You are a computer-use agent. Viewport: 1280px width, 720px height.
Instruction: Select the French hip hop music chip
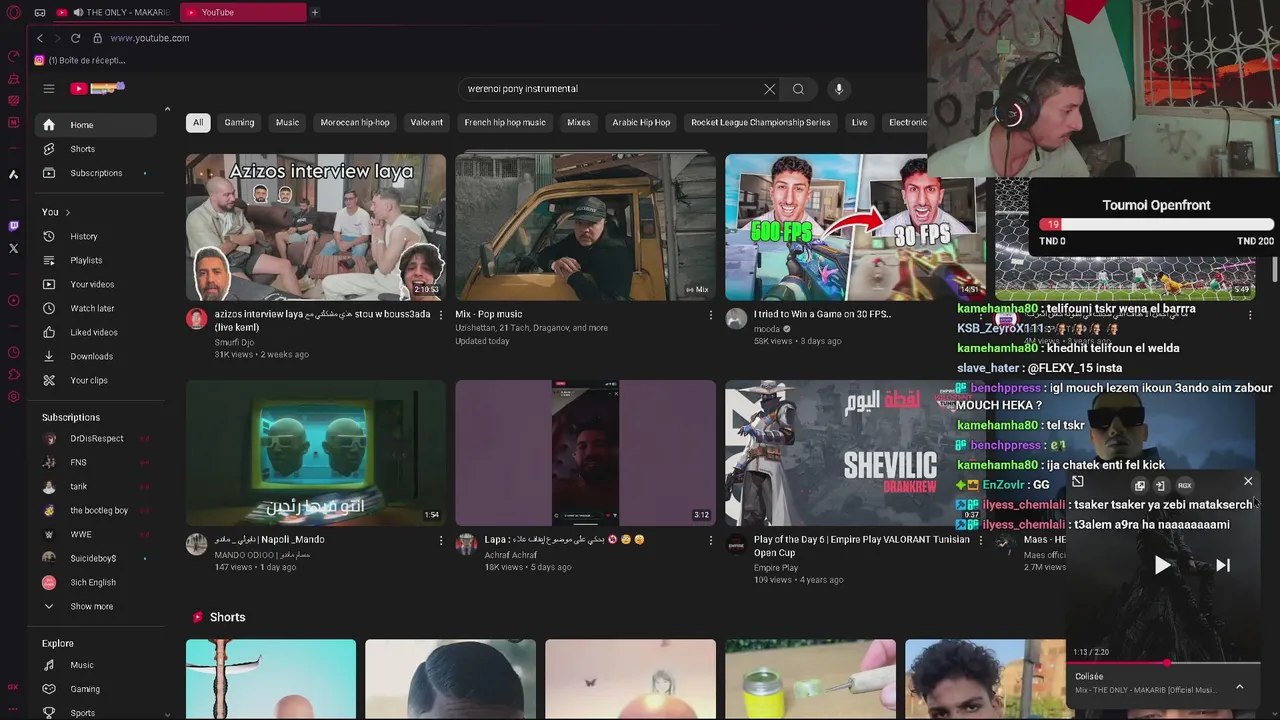(505, 122)
